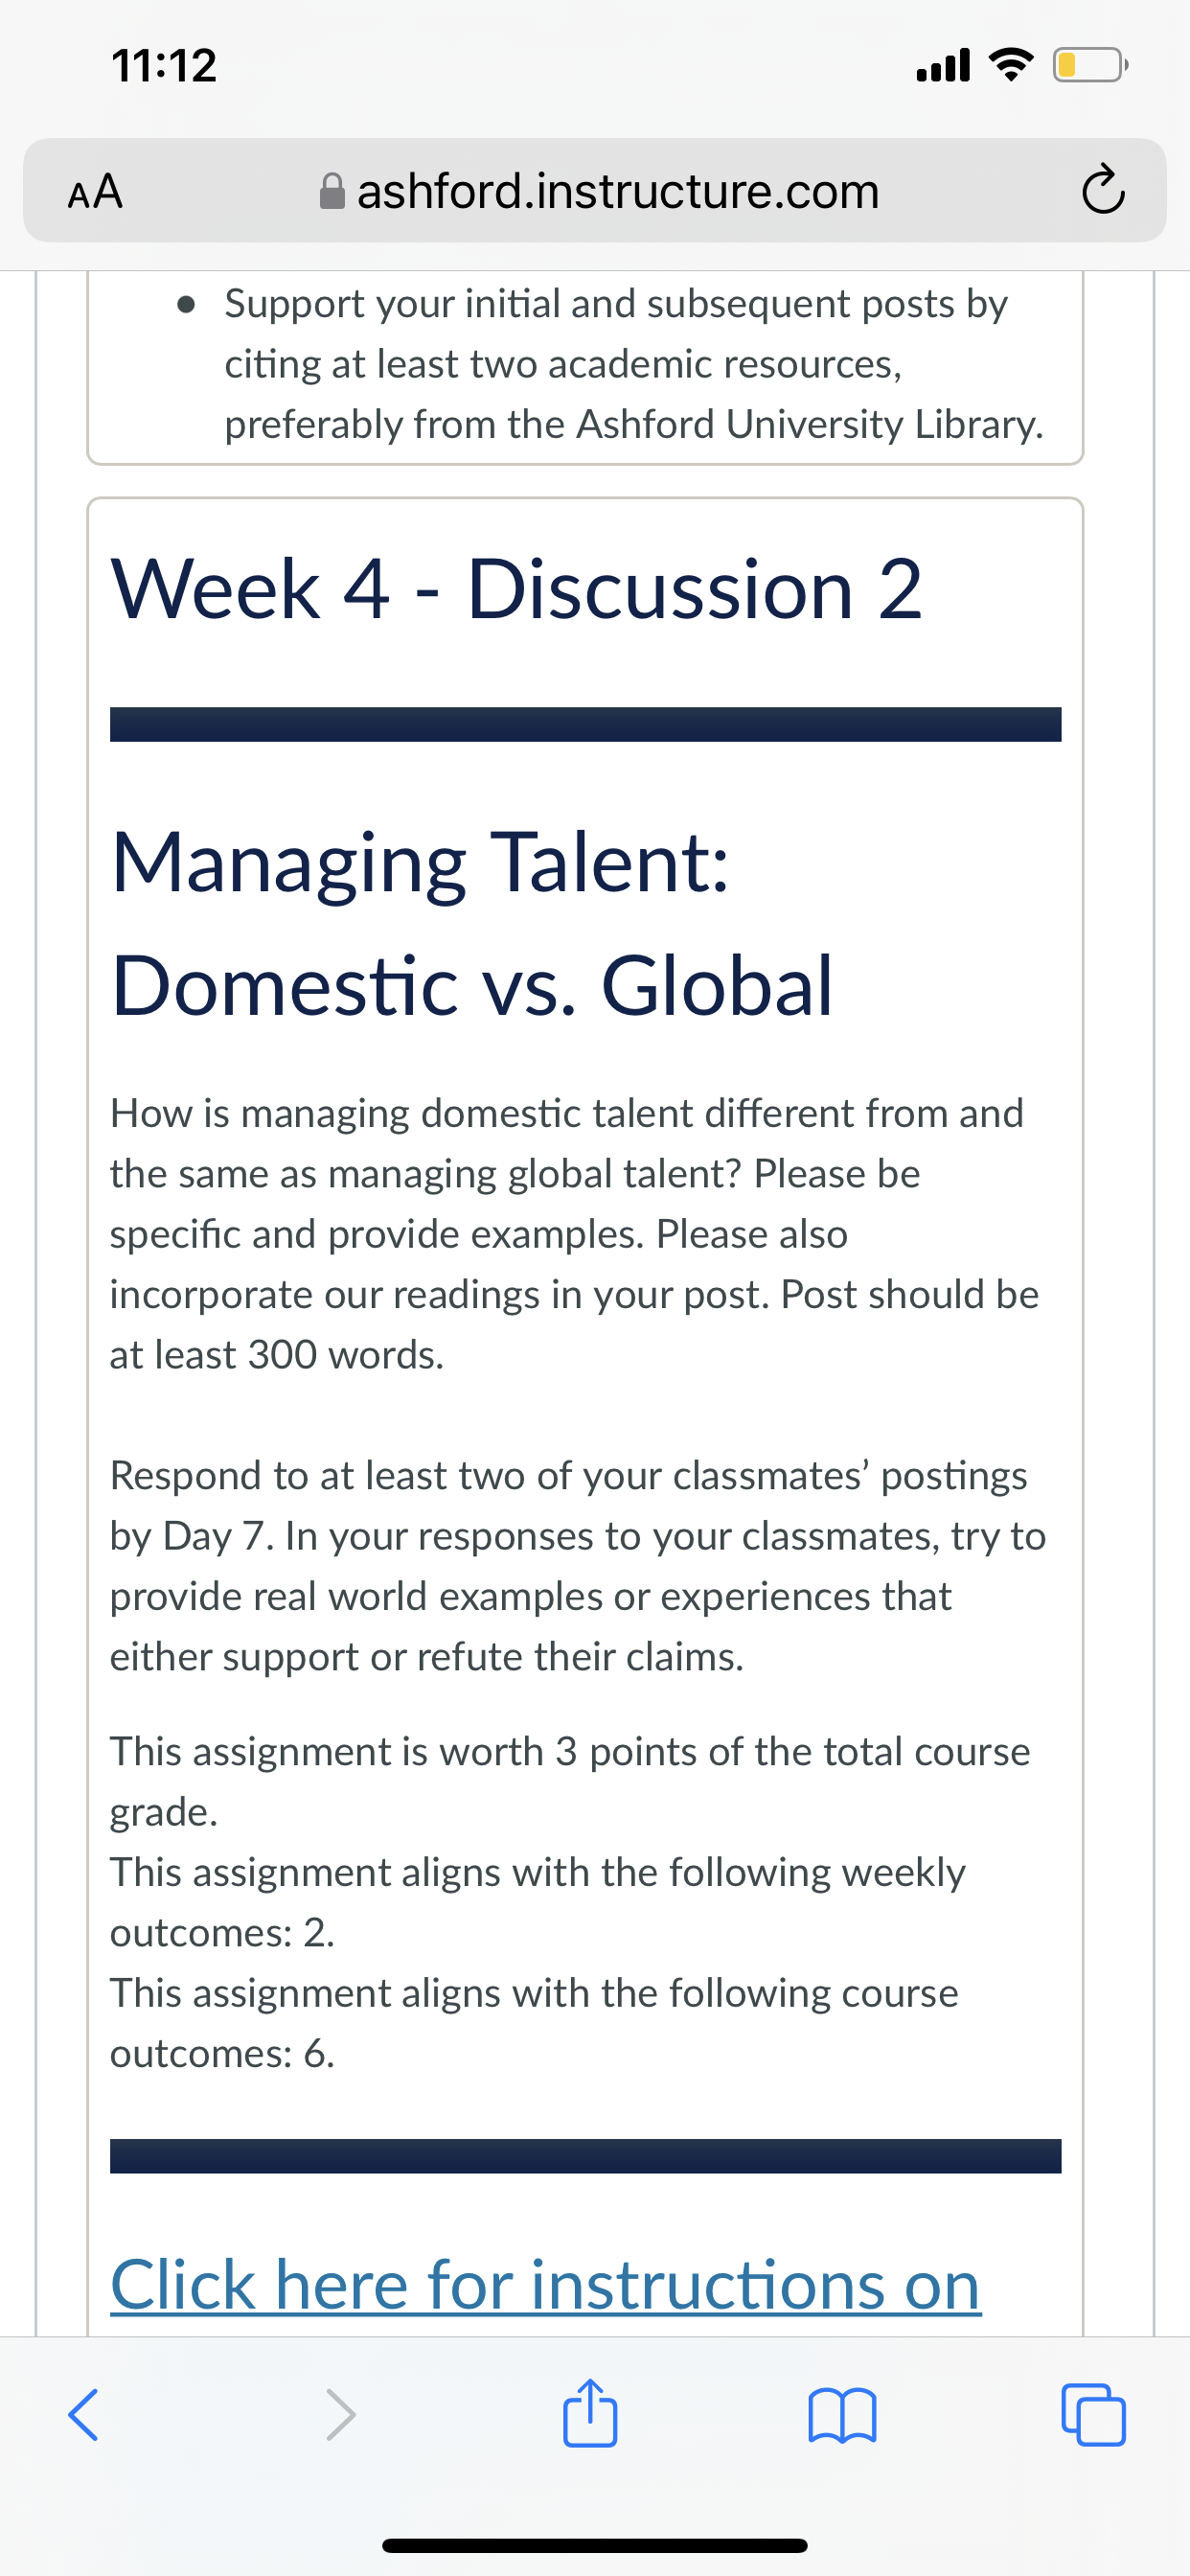The width and height of the screenshot is (1190, 2576).
Task: Open the Share sheet icon
Action: tap(590, 2412)
